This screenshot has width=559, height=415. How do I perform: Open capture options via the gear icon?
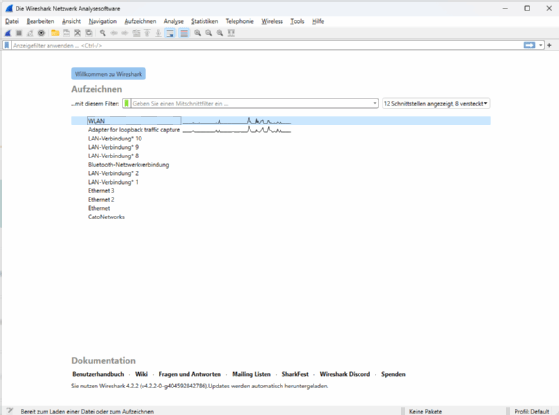click(x=41, y=33)
